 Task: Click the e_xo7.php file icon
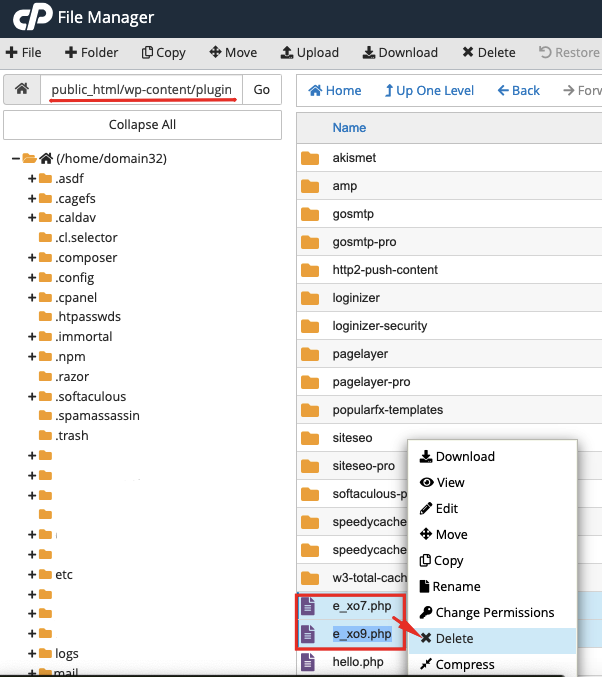(307, 606)
